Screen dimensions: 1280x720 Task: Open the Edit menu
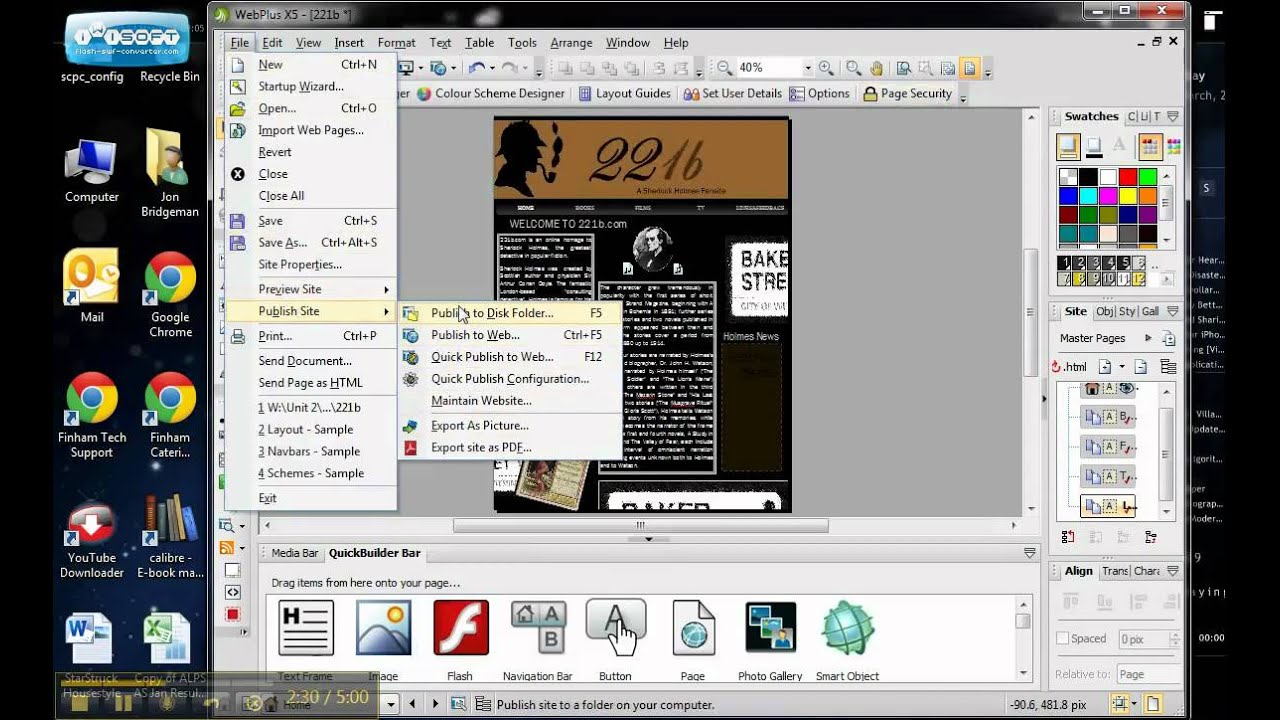coord(272,43)
